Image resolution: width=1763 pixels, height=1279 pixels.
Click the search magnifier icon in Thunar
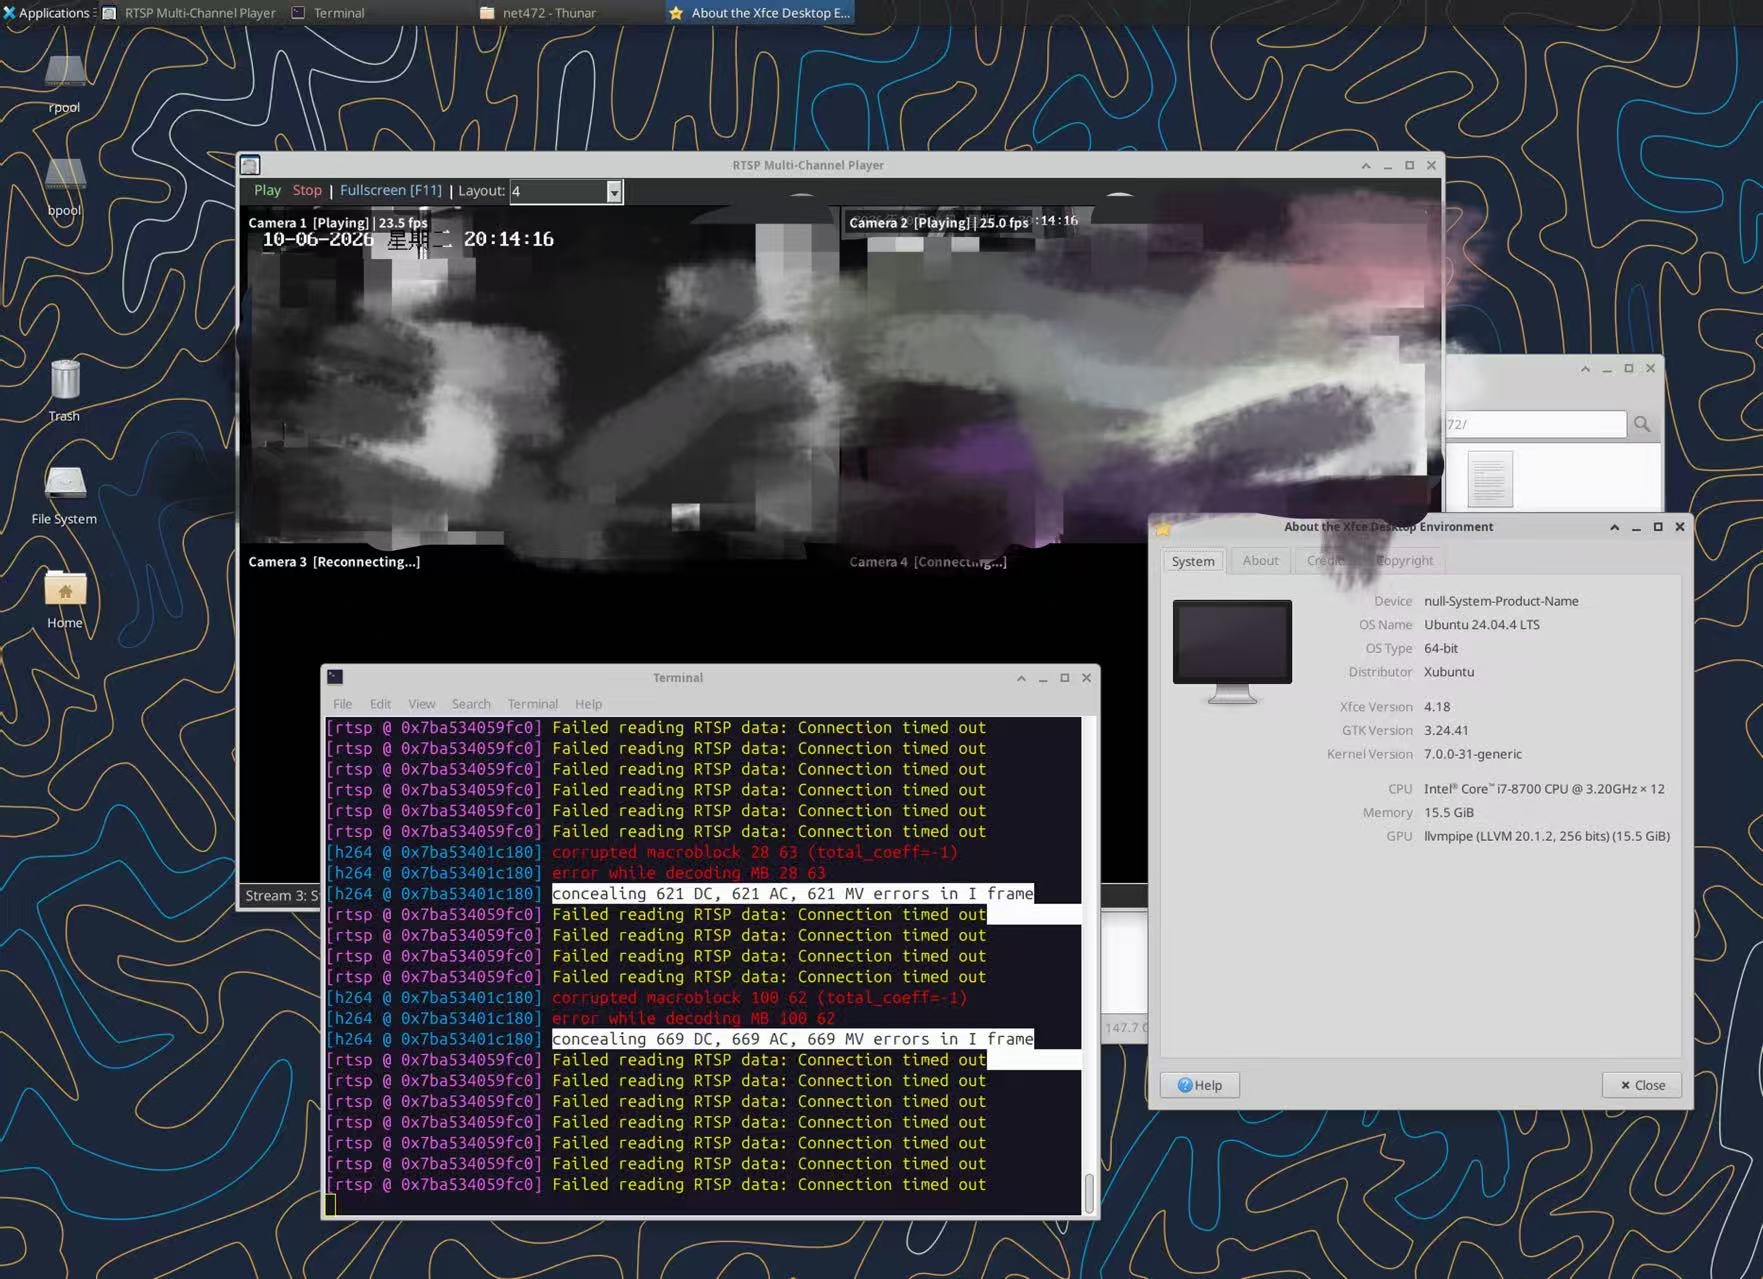1642,424
